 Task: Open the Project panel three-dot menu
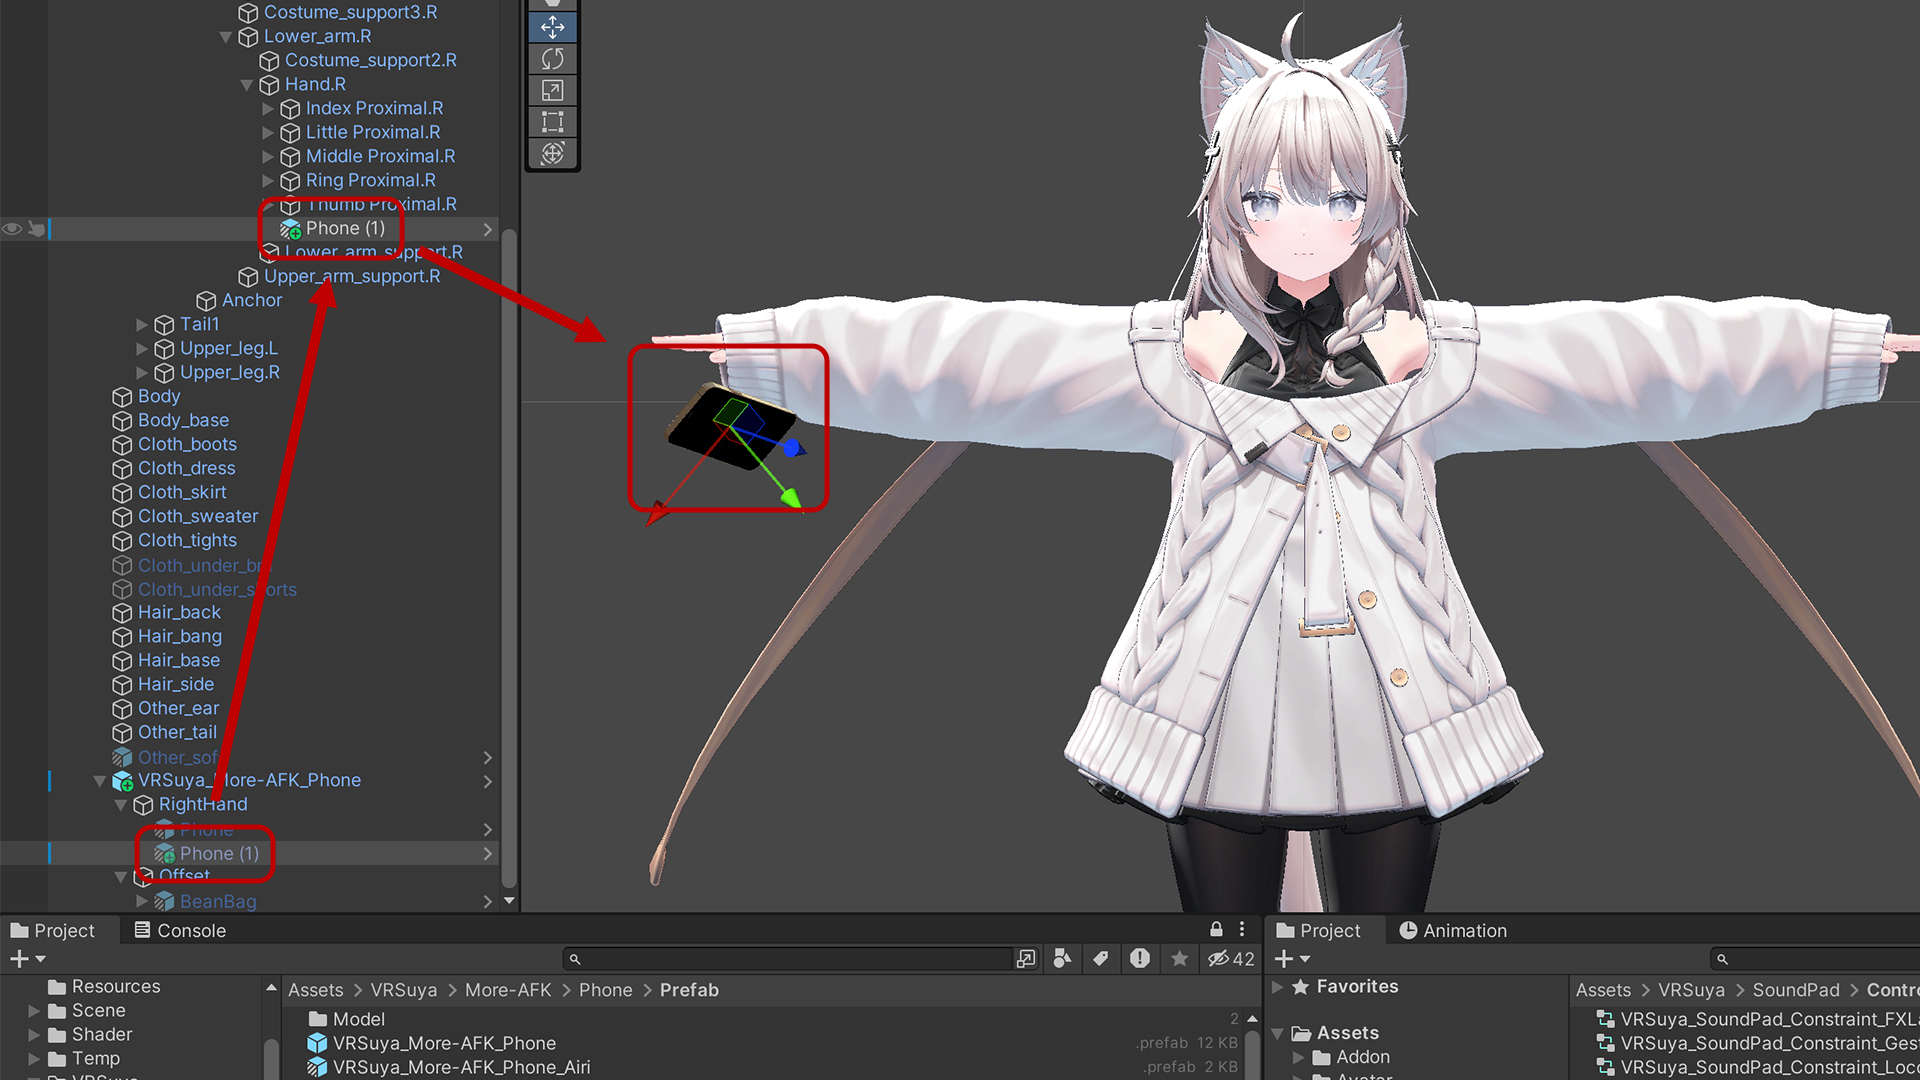coord(1242,929)
